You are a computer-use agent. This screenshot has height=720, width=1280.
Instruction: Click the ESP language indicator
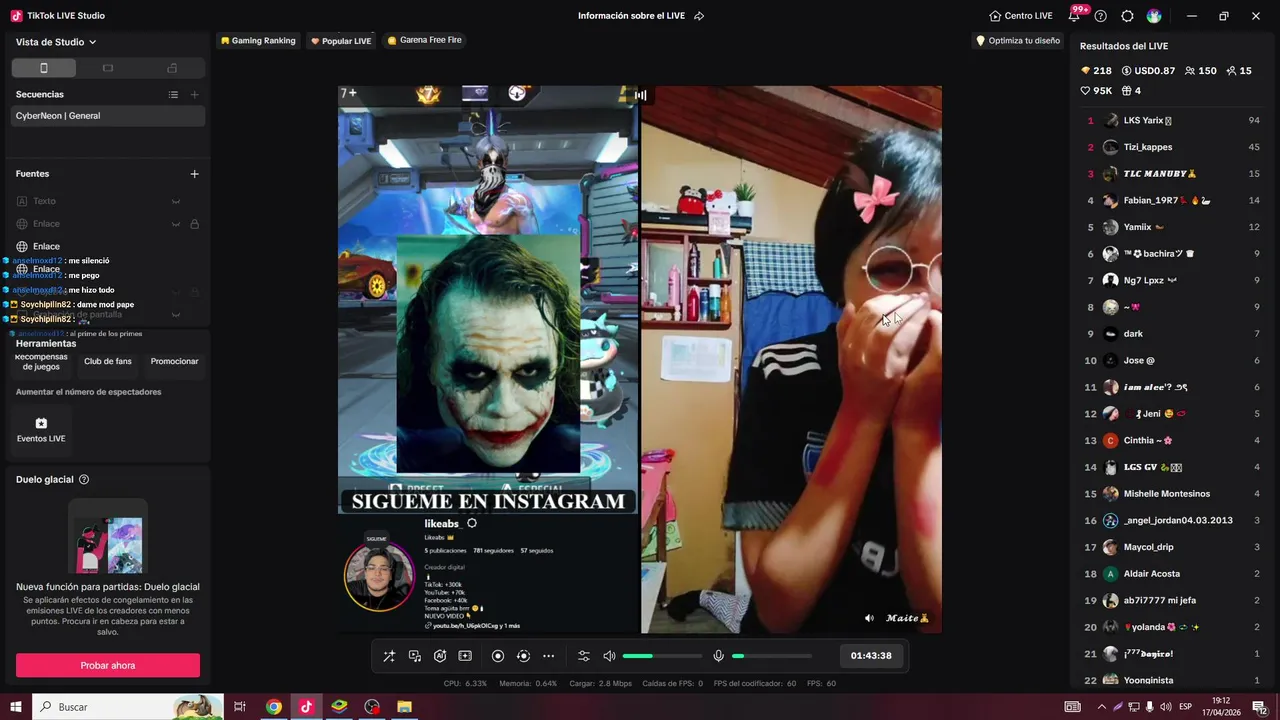pyautogui.click(x=1186, y=707)
